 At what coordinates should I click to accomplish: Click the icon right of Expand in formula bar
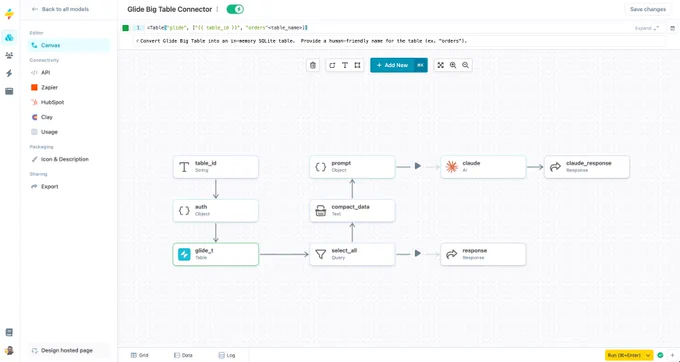tap(673, 28)
